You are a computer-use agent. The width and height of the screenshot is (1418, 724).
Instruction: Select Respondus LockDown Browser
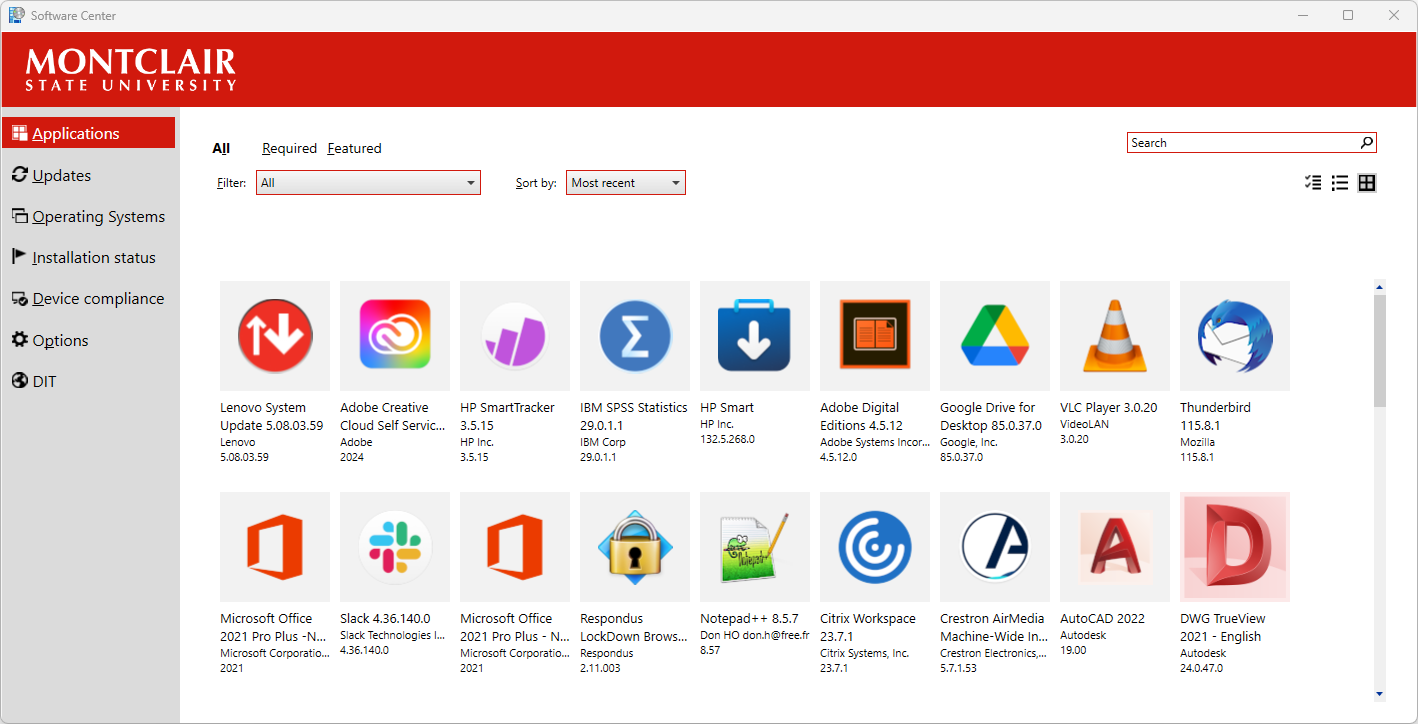[634, 547]
